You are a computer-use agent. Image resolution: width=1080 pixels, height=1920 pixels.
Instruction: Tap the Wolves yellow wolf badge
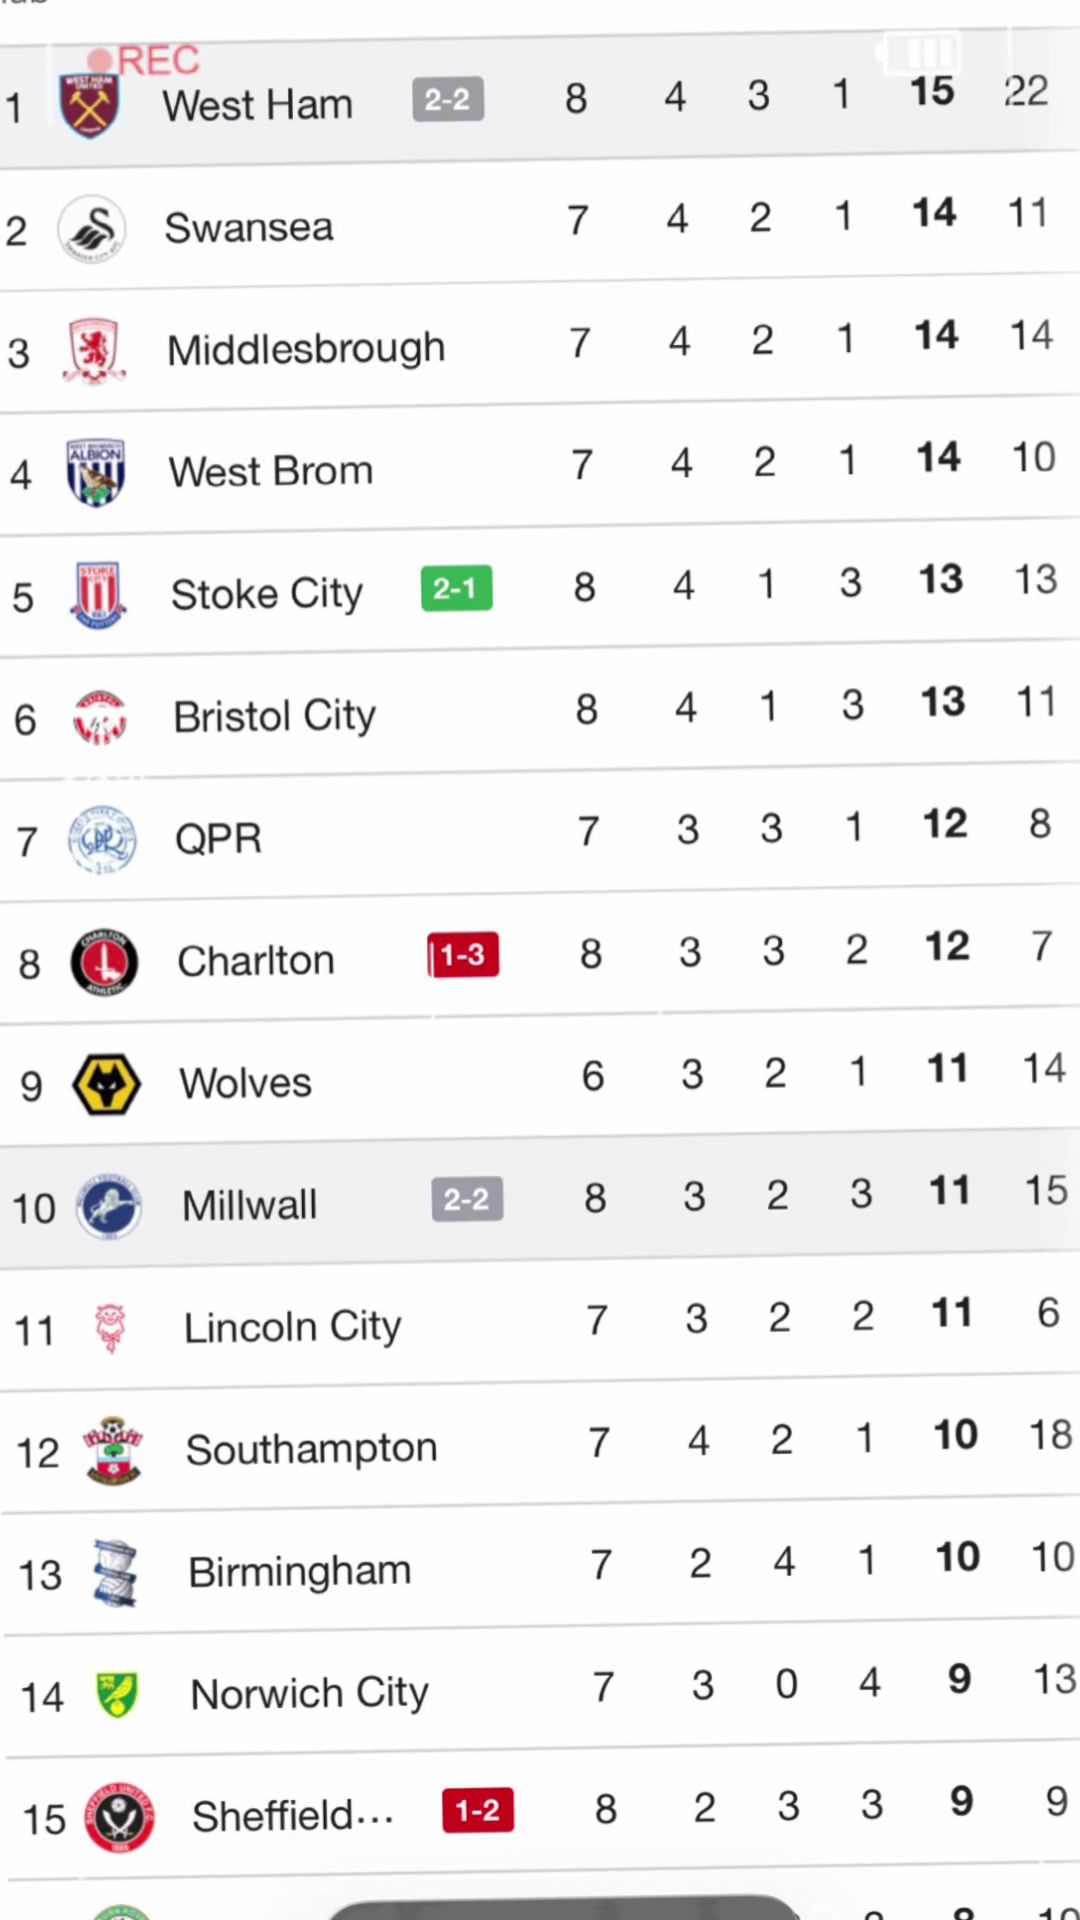(x=106, y=1084)
